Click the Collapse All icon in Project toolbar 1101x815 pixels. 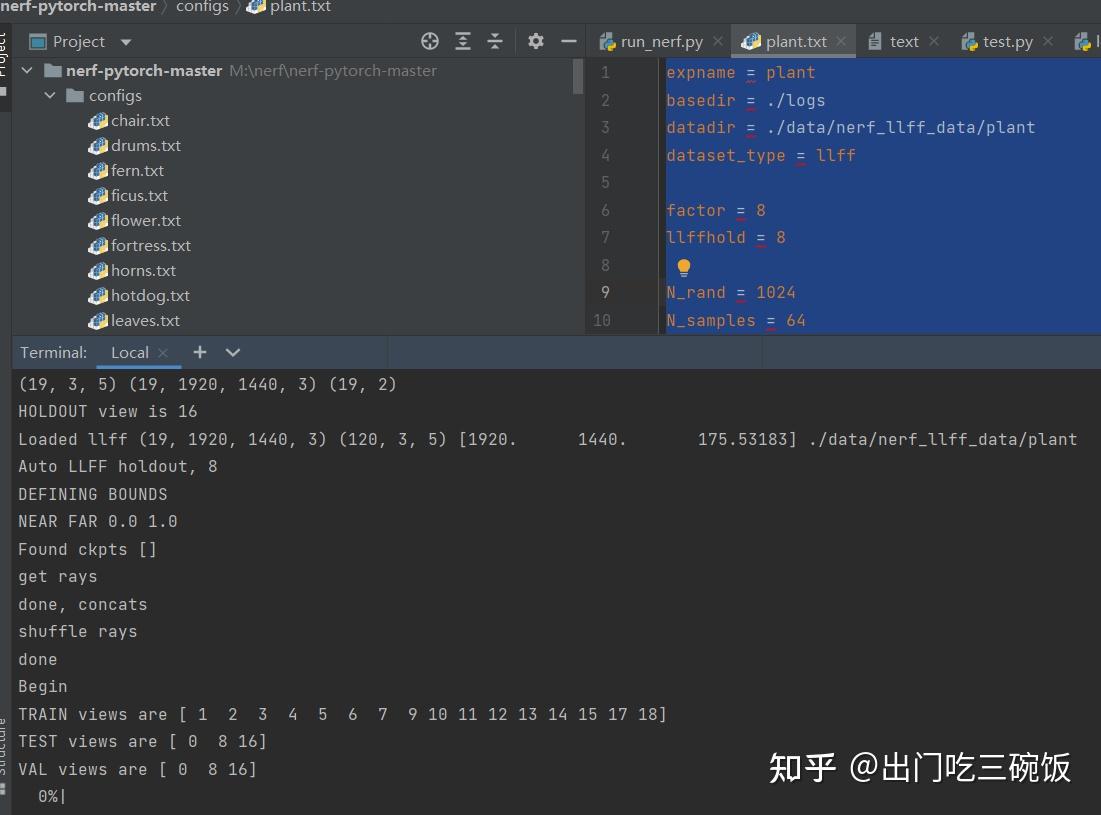(x=491, y=41)
